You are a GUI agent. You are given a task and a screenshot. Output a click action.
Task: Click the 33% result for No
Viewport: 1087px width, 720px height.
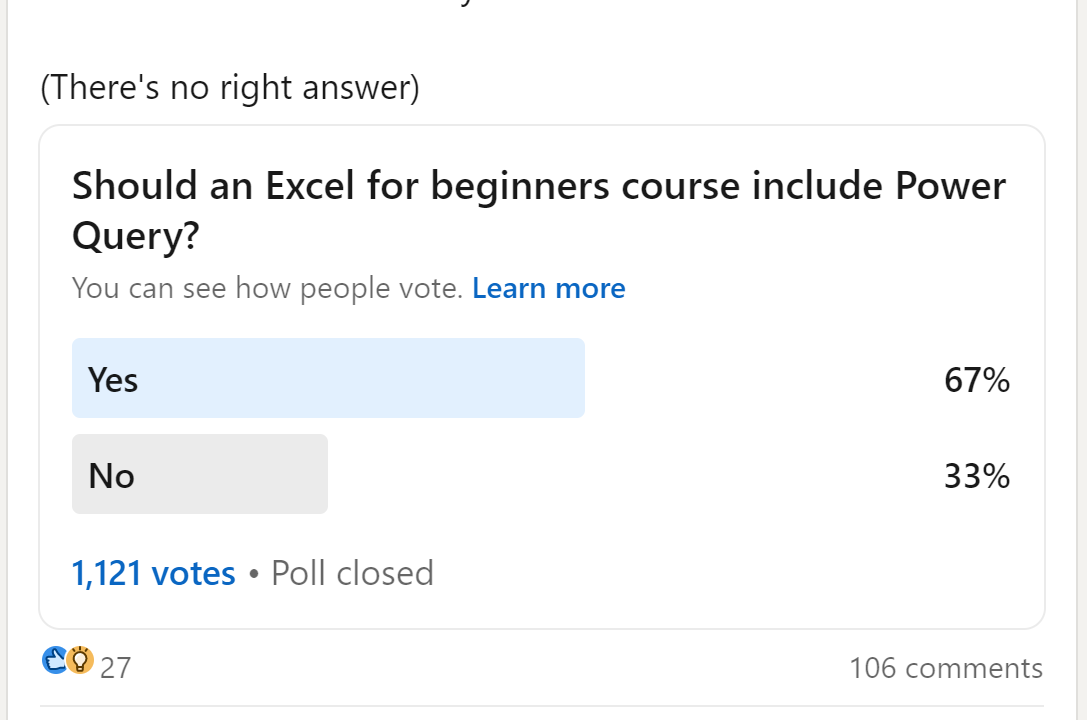click(976, 476)
